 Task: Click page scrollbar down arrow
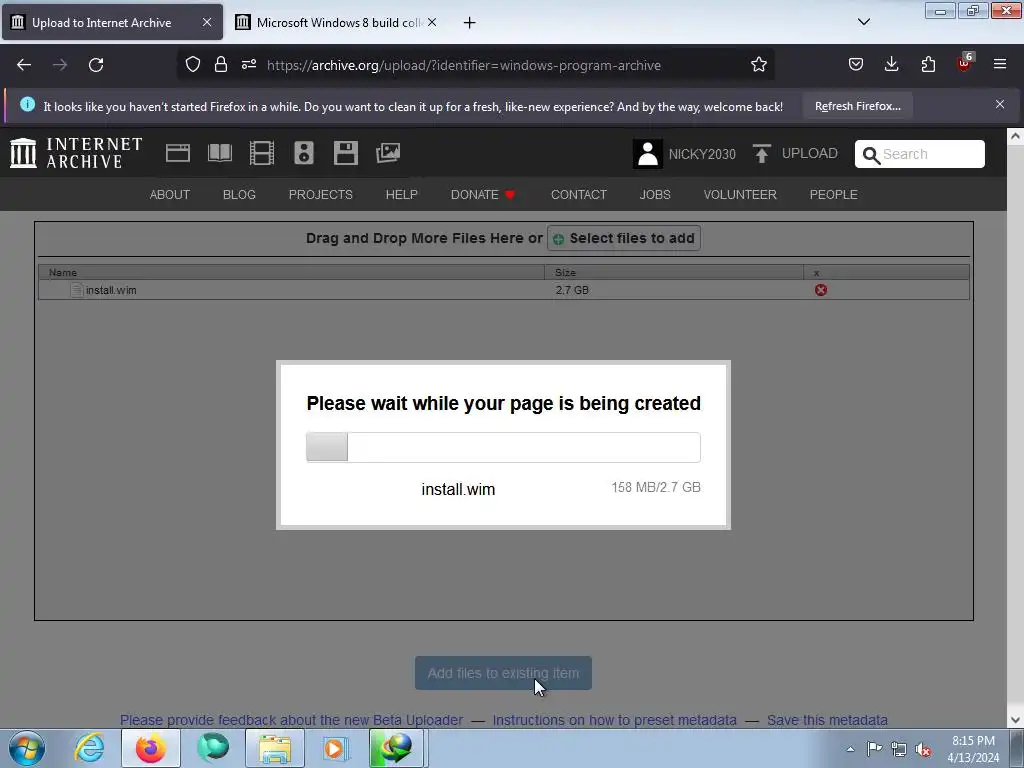click(1015, 720)
